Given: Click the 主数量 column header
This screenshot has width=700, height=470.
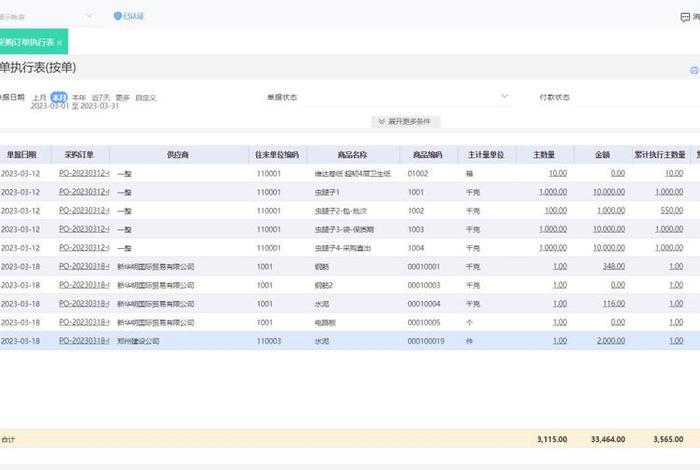Looking at the screenshot, I should coord(544,155).
